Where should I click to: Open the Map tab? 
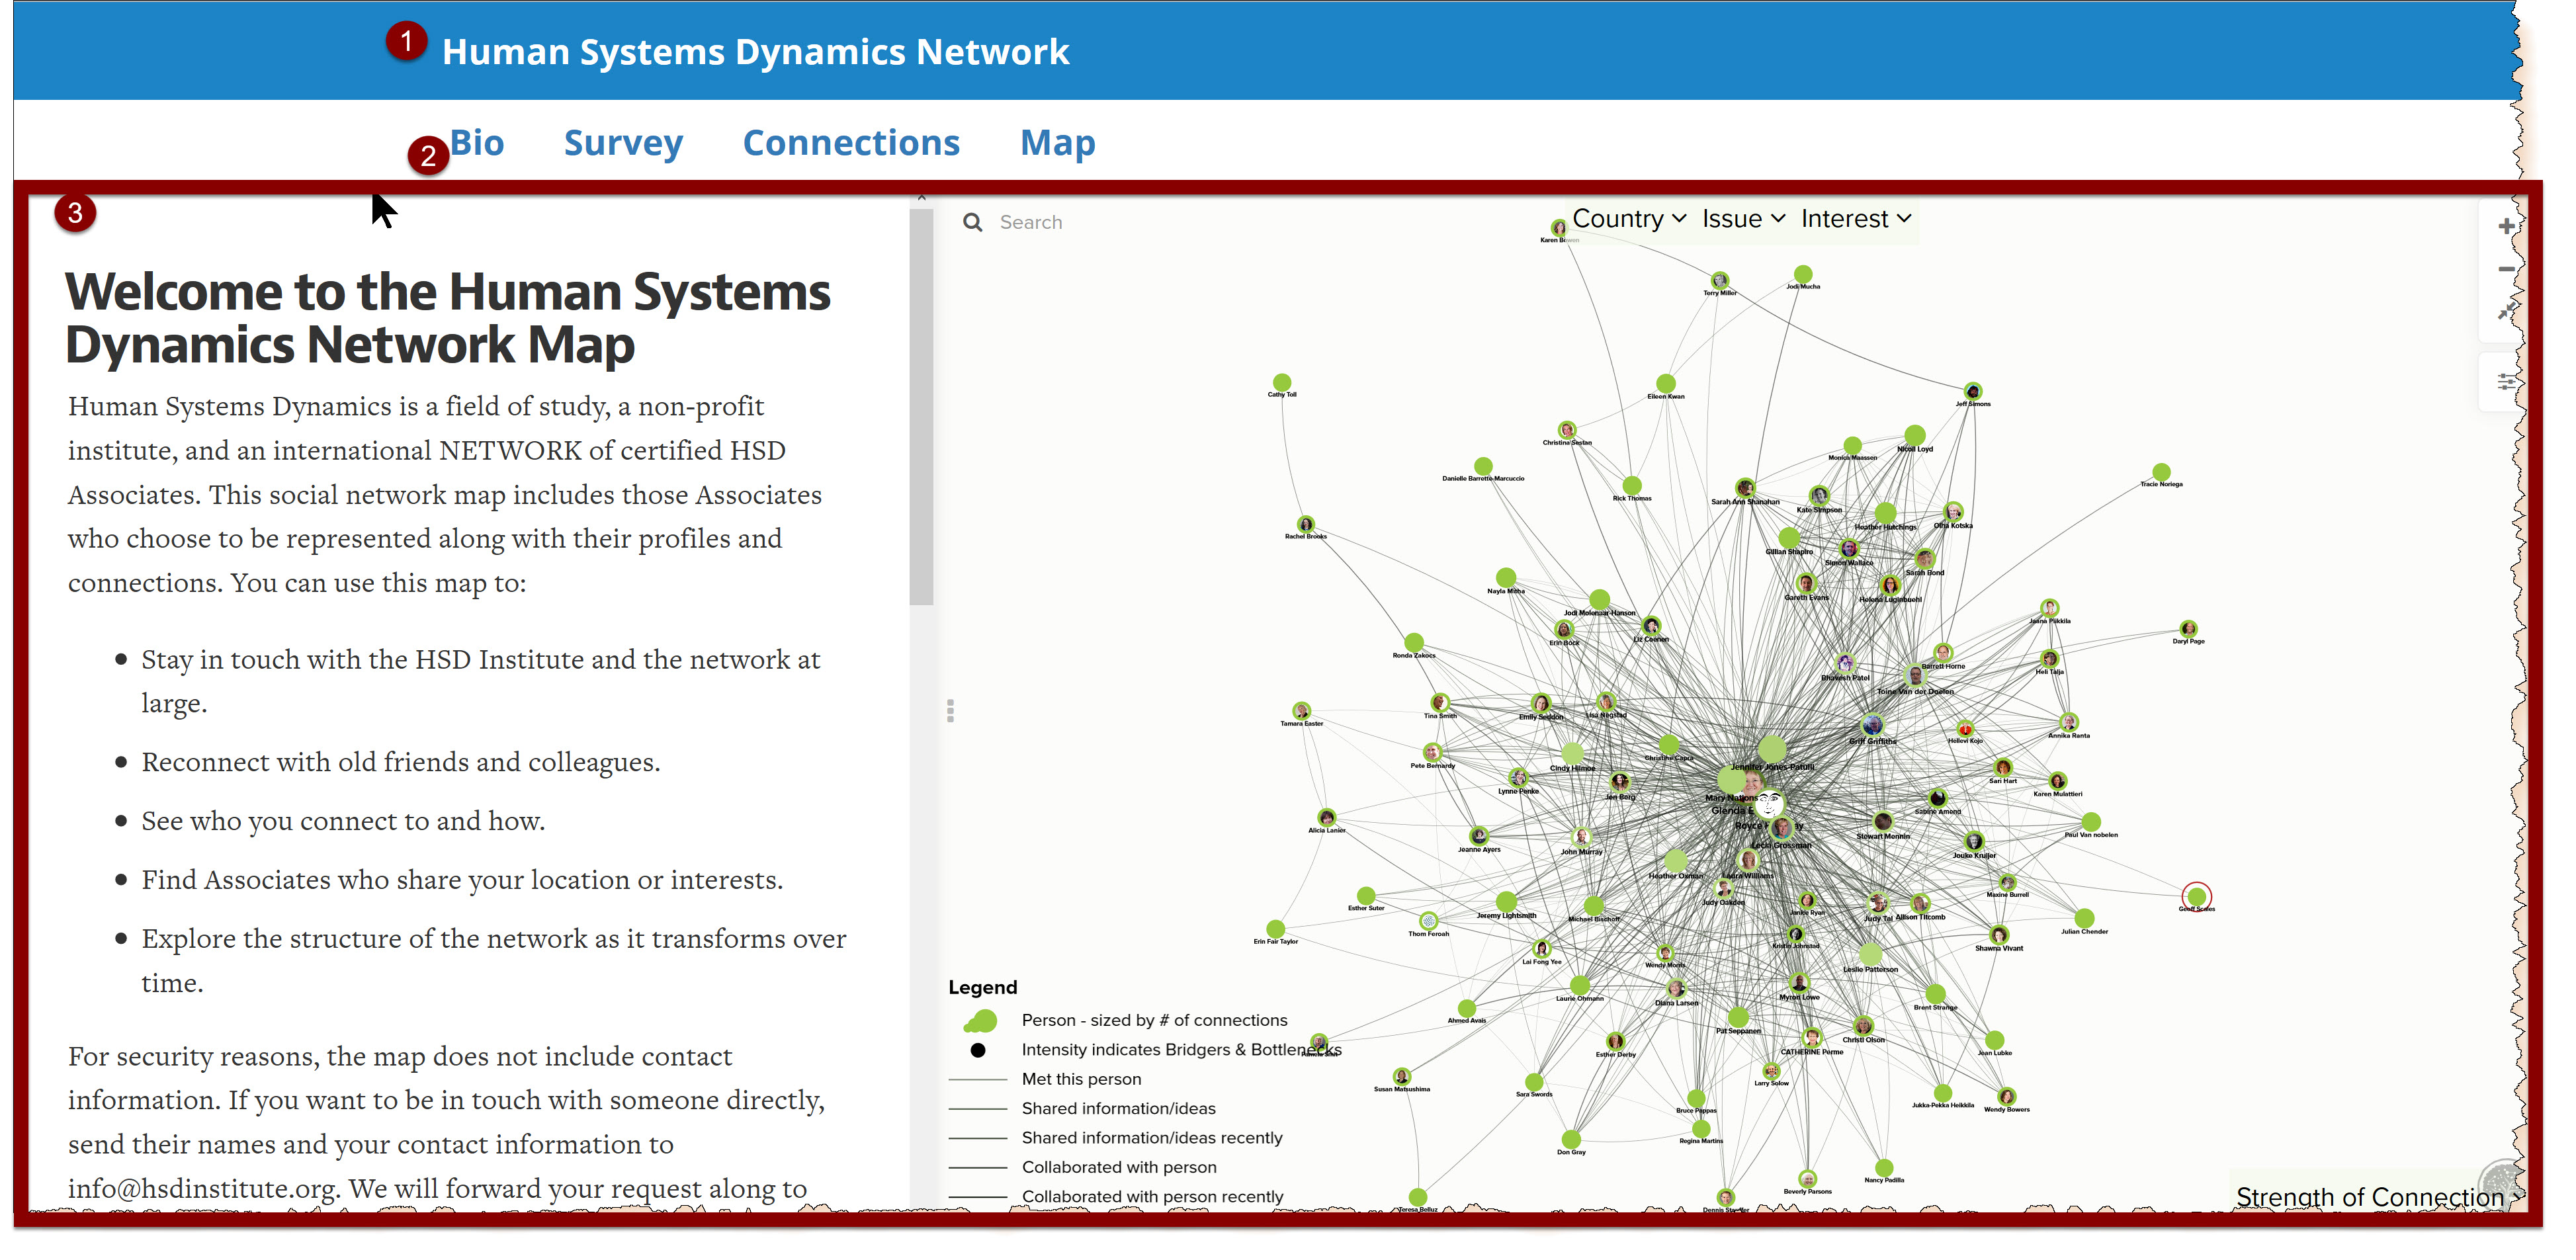[x=1057, y=143]
